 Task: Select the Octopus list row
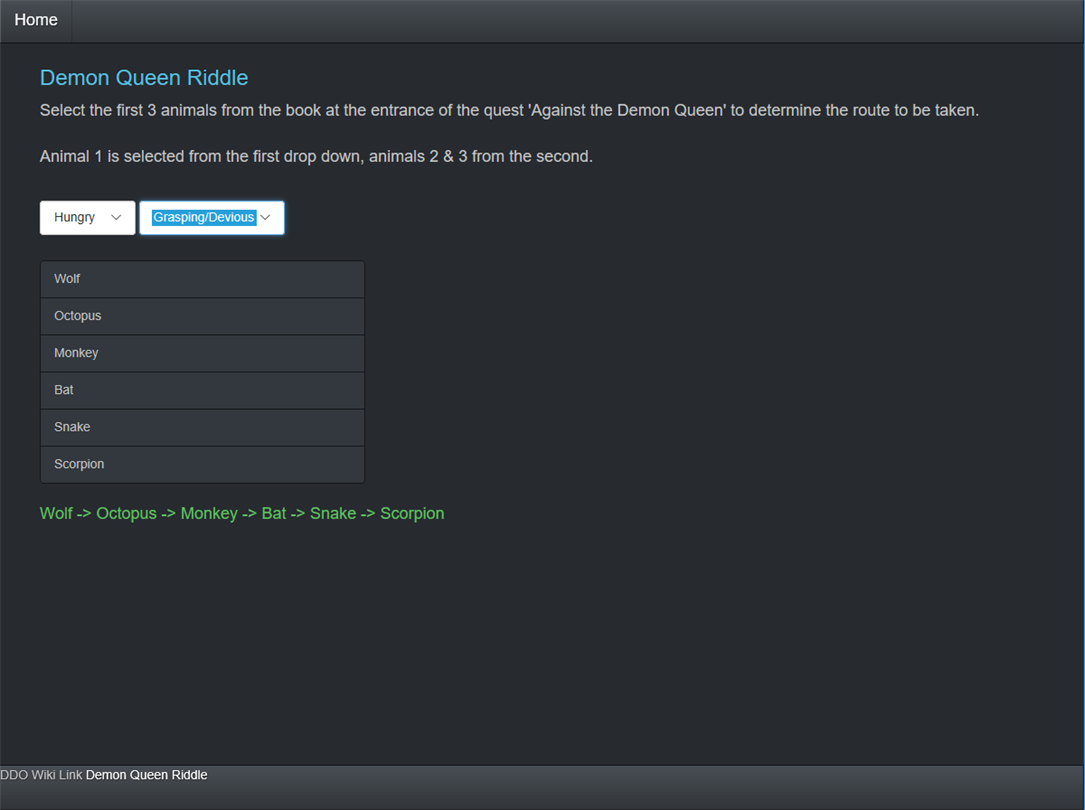202,317
